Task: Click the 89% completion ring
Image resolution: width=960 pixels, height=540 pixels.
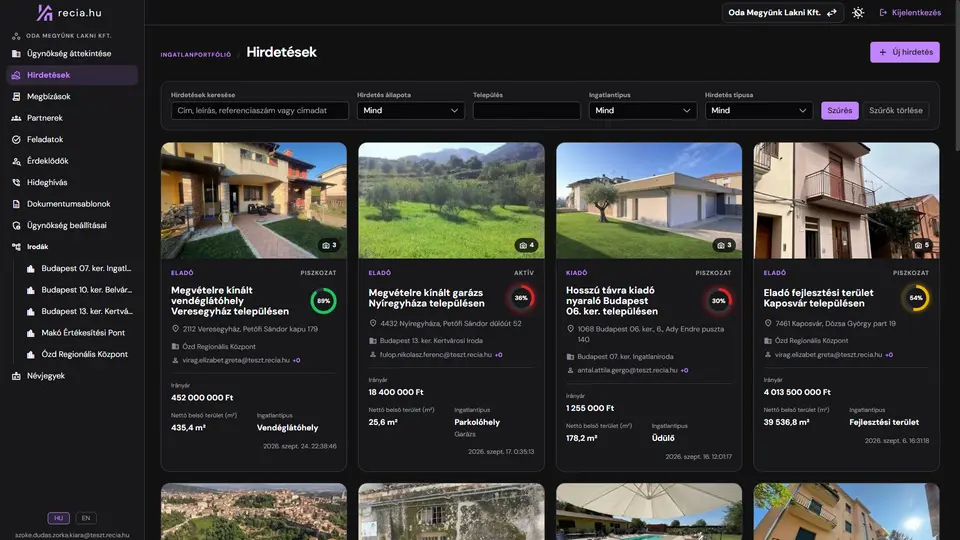Action: pyautogui.click(x=323, y=301)
